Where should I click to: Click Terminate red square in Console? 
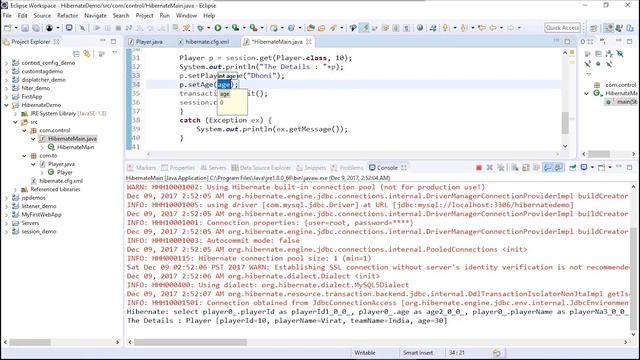[479, 168]
